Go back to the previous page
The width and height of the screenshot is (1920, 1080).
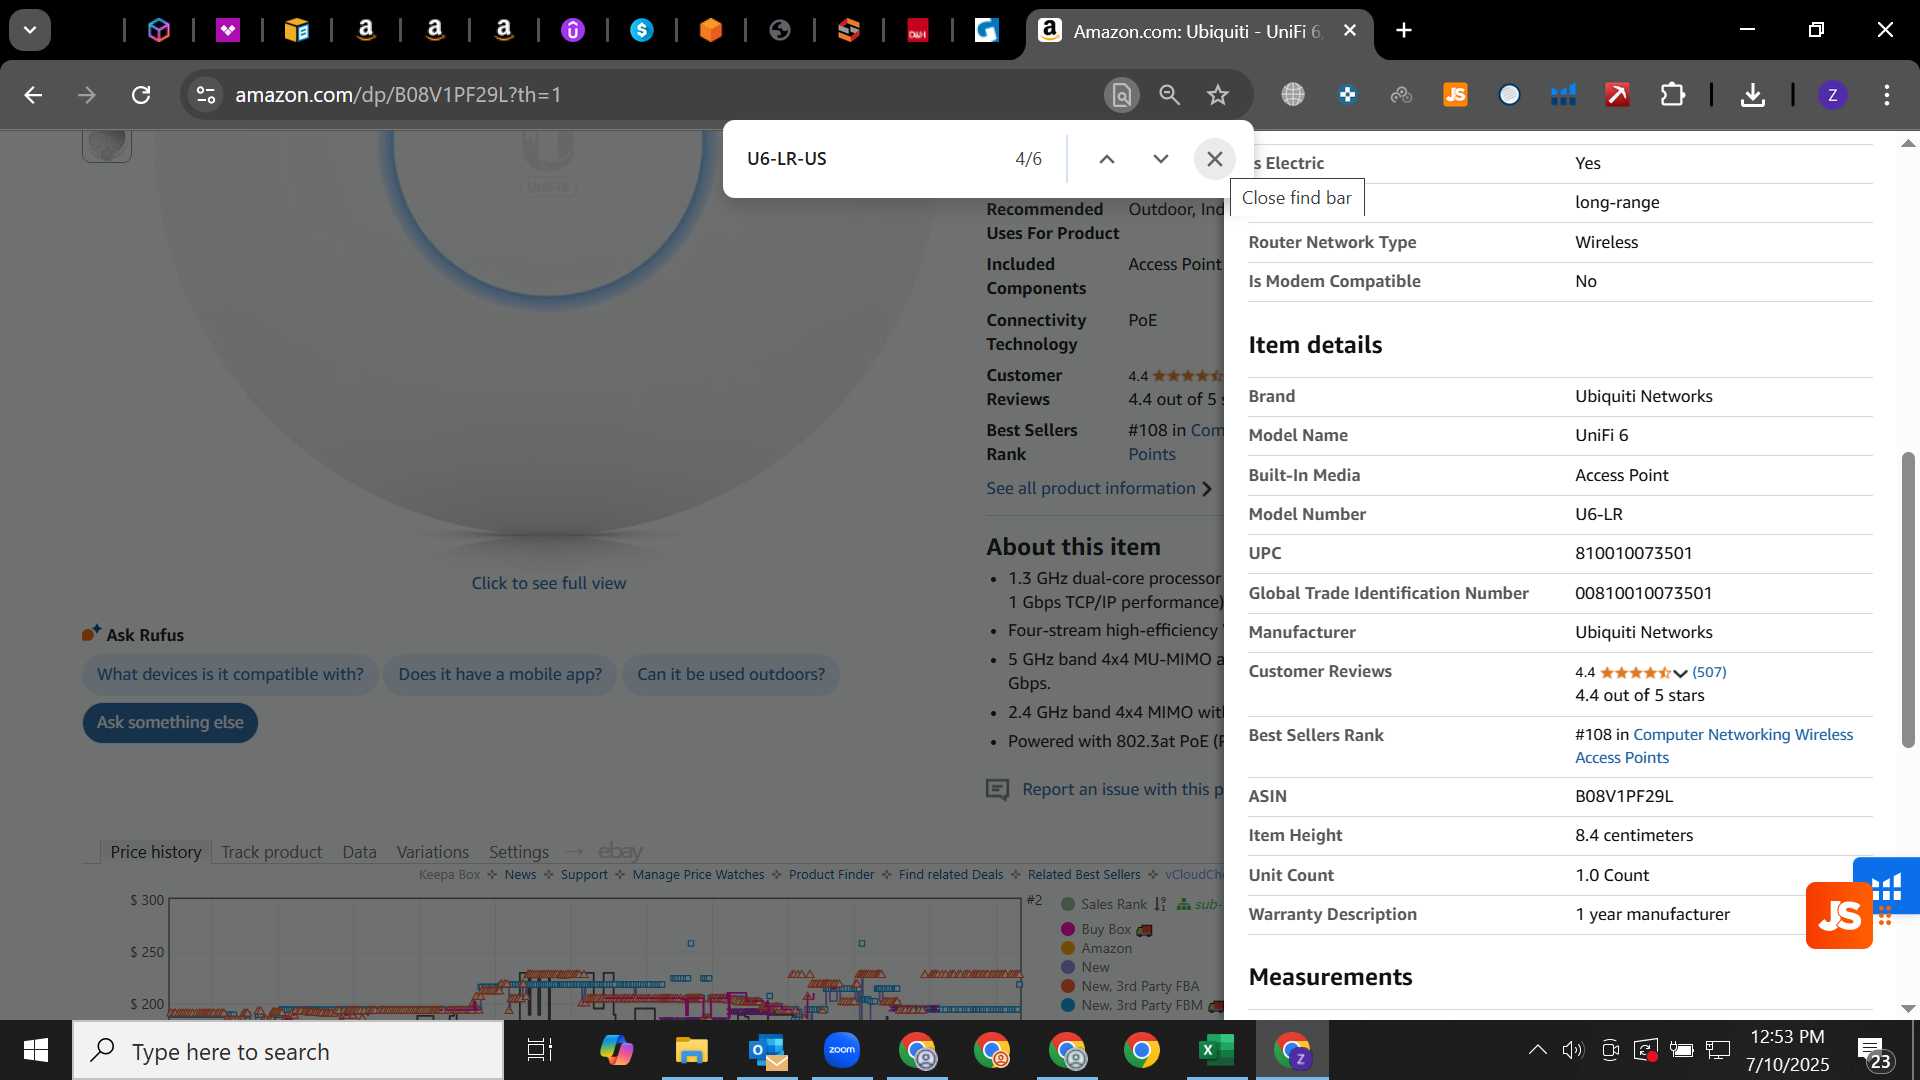click(33, 95)
